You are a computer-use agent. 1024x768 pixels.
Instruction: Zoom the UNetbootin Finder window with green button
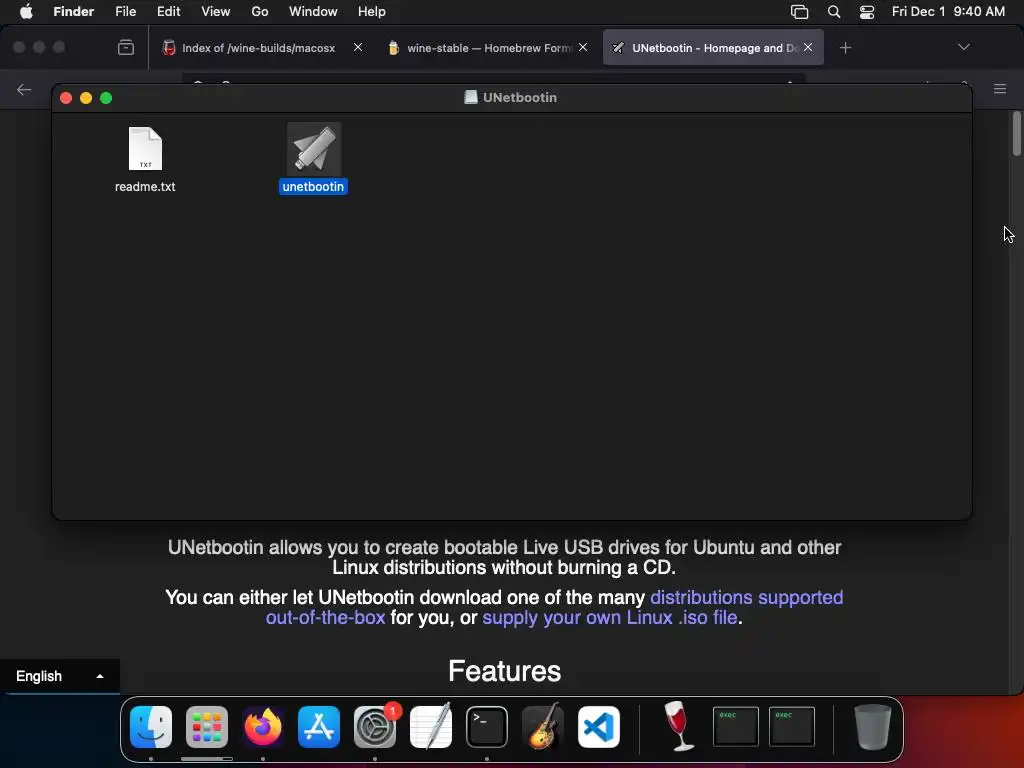[106, 98]
